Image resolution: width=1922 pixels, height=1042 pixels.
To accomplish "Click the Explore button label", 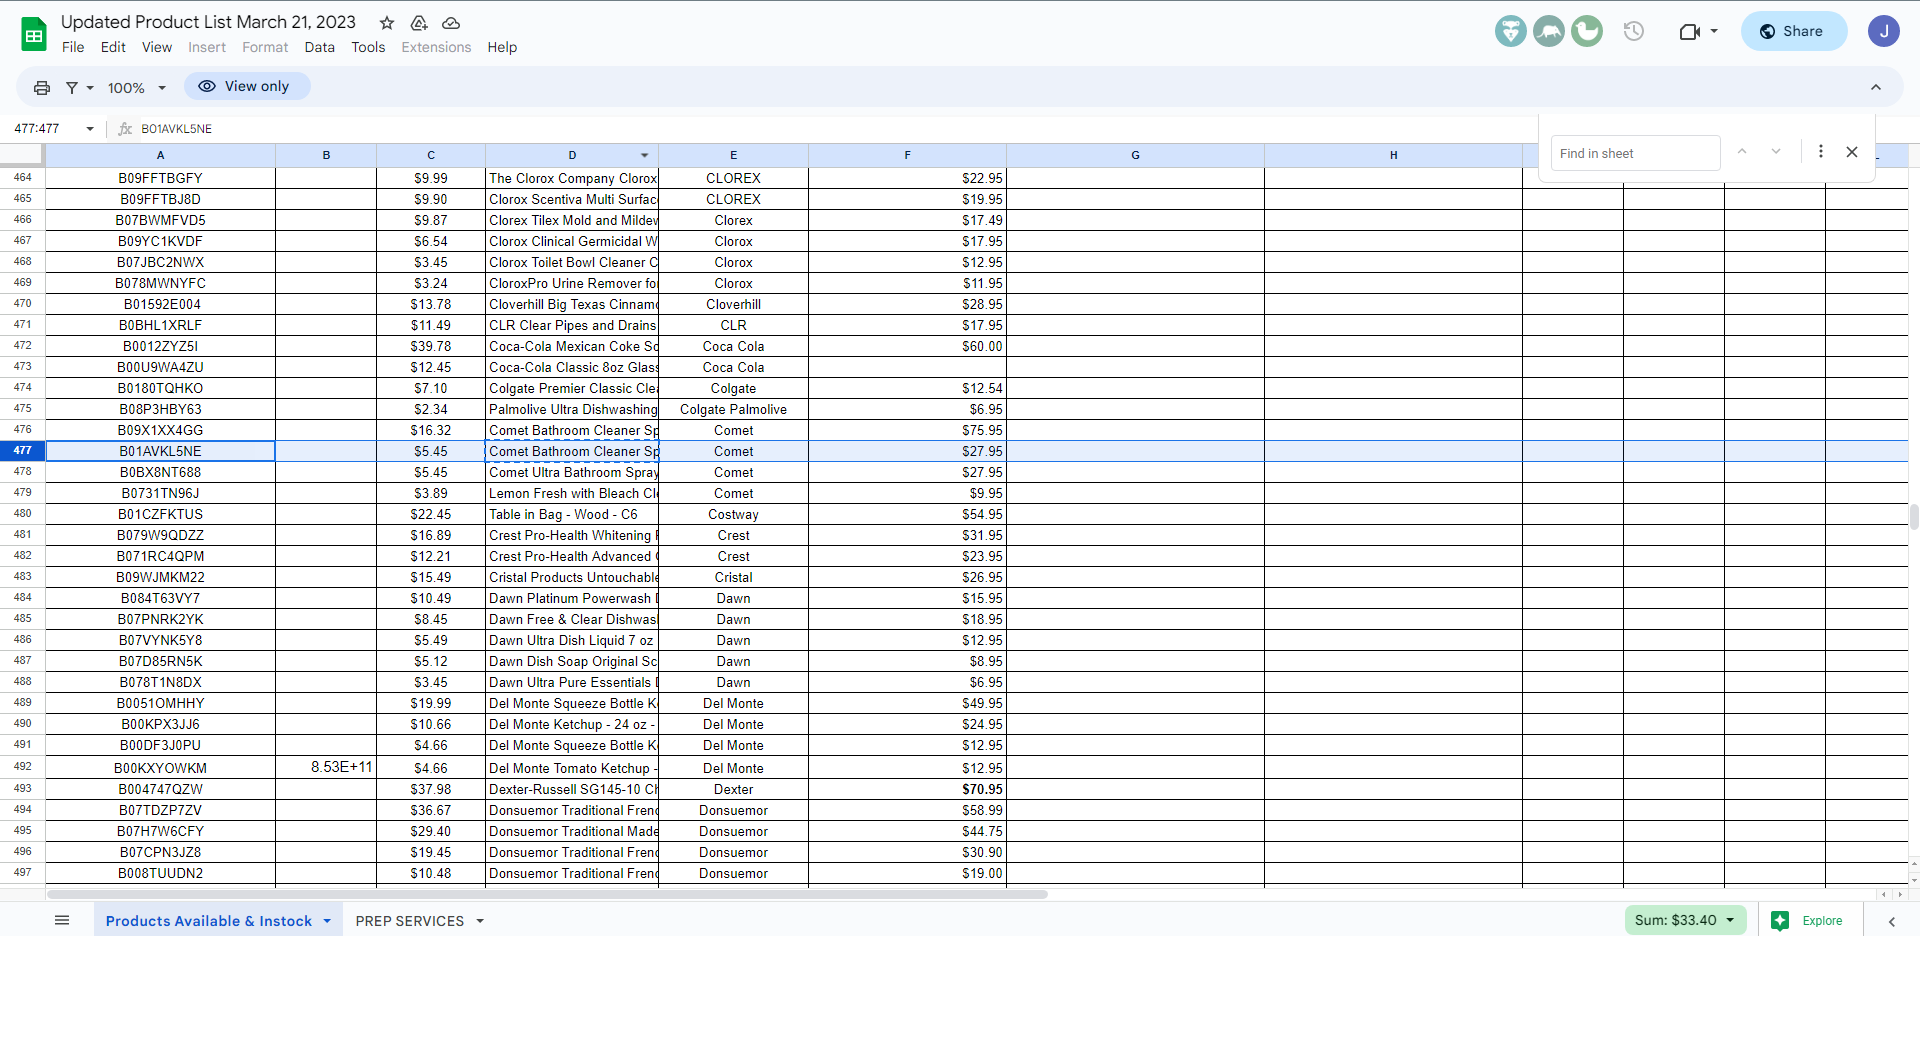I will (1822, 921).
